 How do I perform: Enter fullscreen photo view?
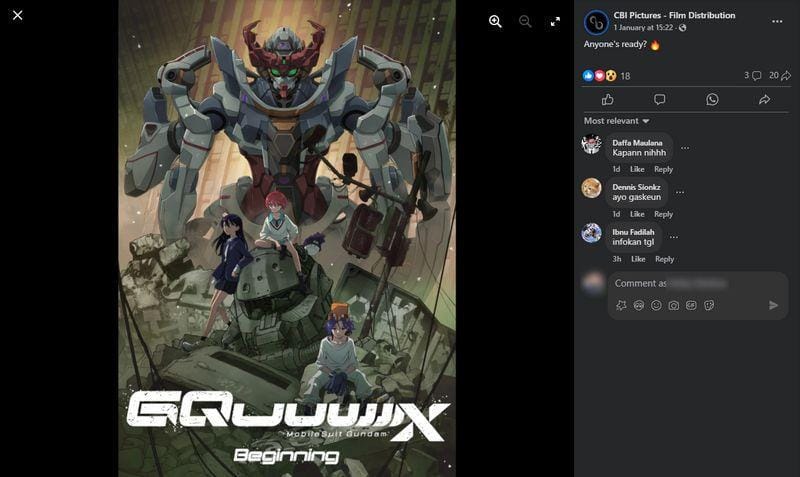coord(555,21)
